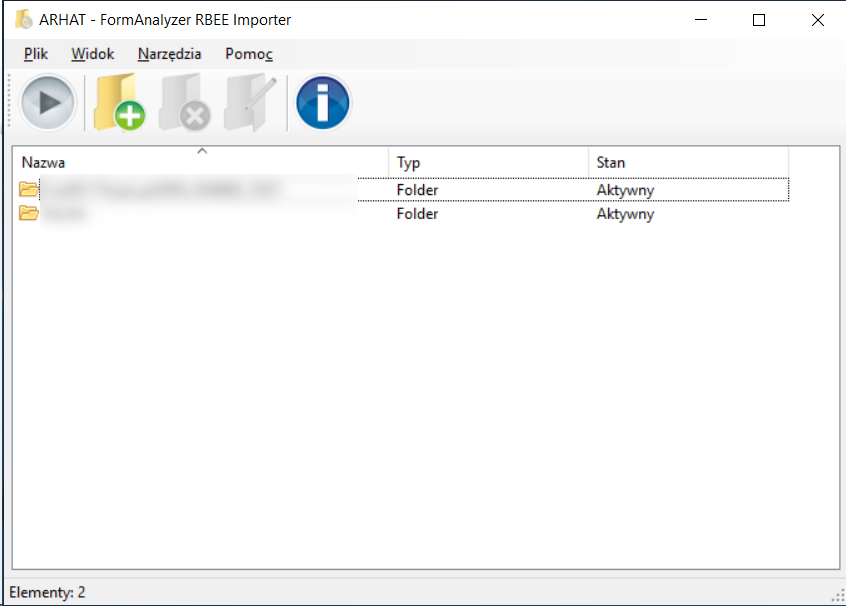Click the Elementy: 2 status bar text
The height and width of the screenshot is (606, 846).
click(x=47, y=593)
